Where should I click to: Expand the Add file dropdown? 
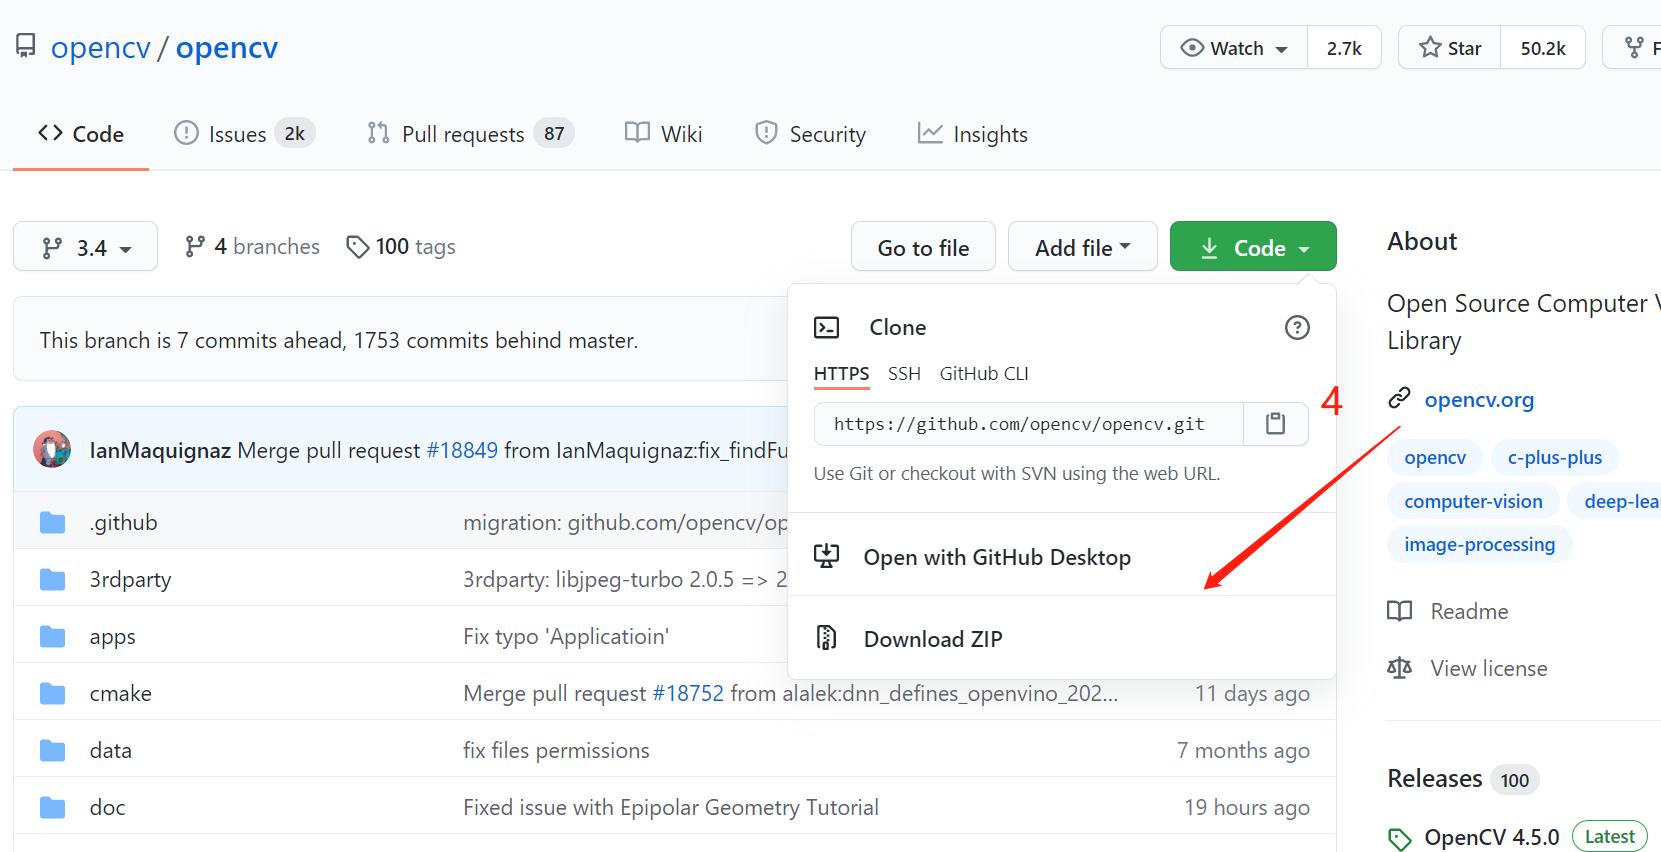[1083, 246]
